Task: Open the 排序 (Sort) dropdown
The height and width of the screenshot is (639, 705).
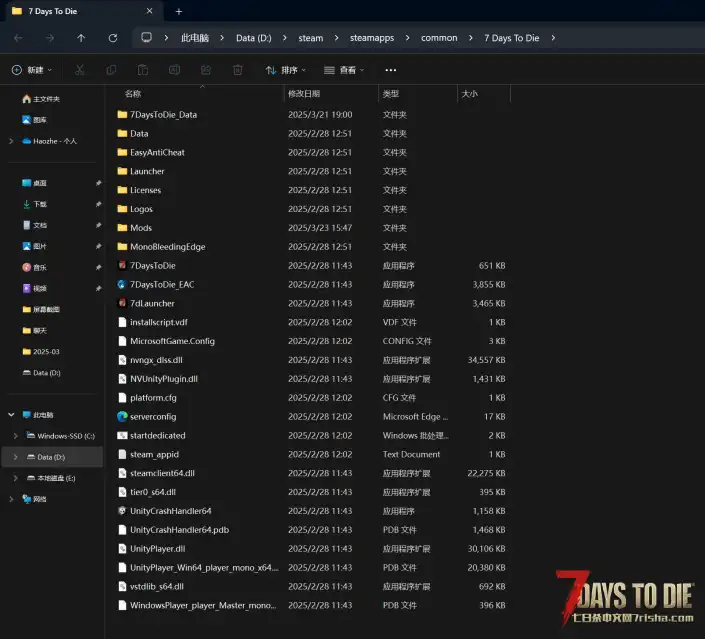Action: pos(286,70)
